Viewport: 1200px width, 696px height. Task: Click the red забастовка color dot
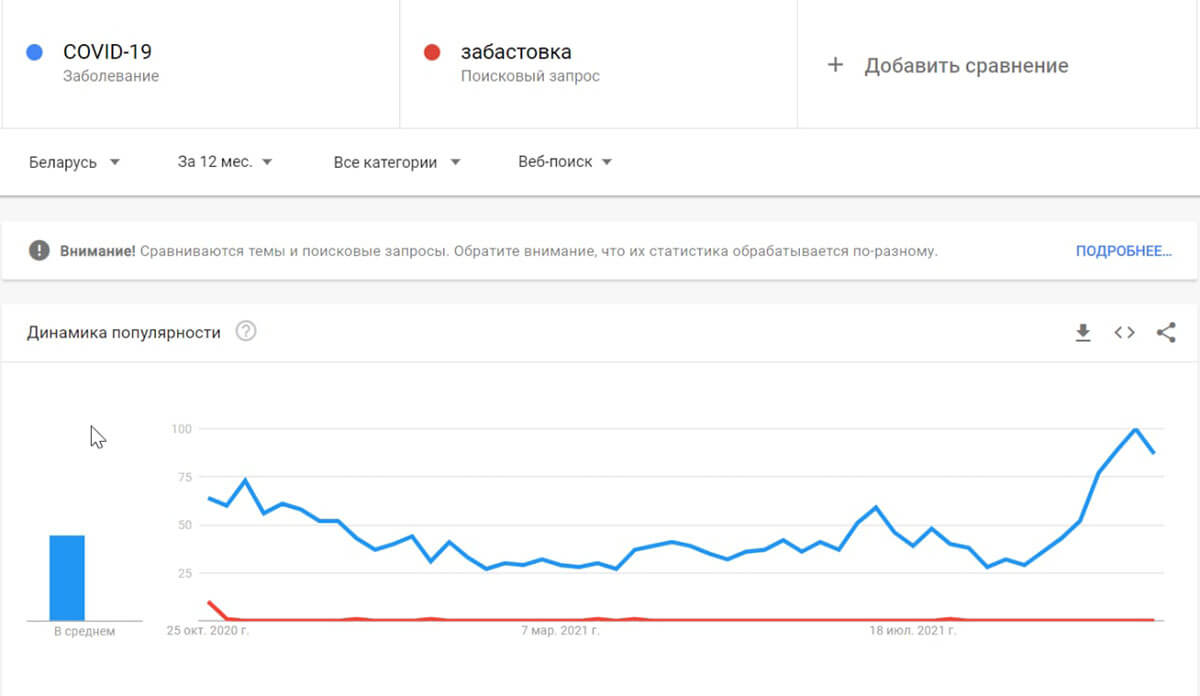coord(432,52)
